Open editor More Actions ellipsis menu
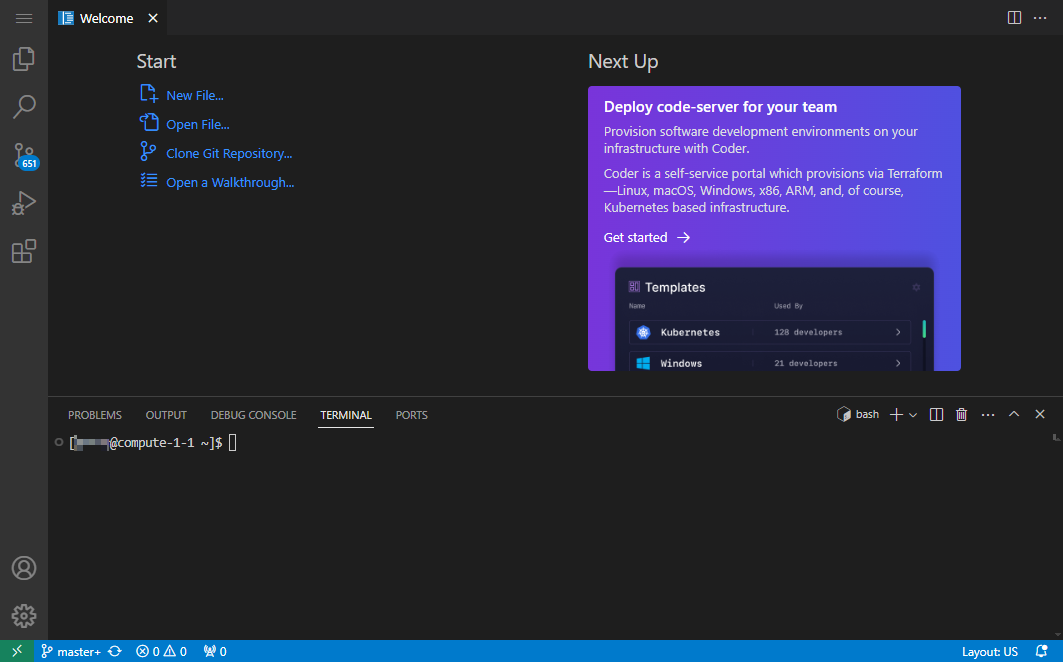Image resolution: width=1063 pixels, height=662 pixels. (x=1040, y=18)
